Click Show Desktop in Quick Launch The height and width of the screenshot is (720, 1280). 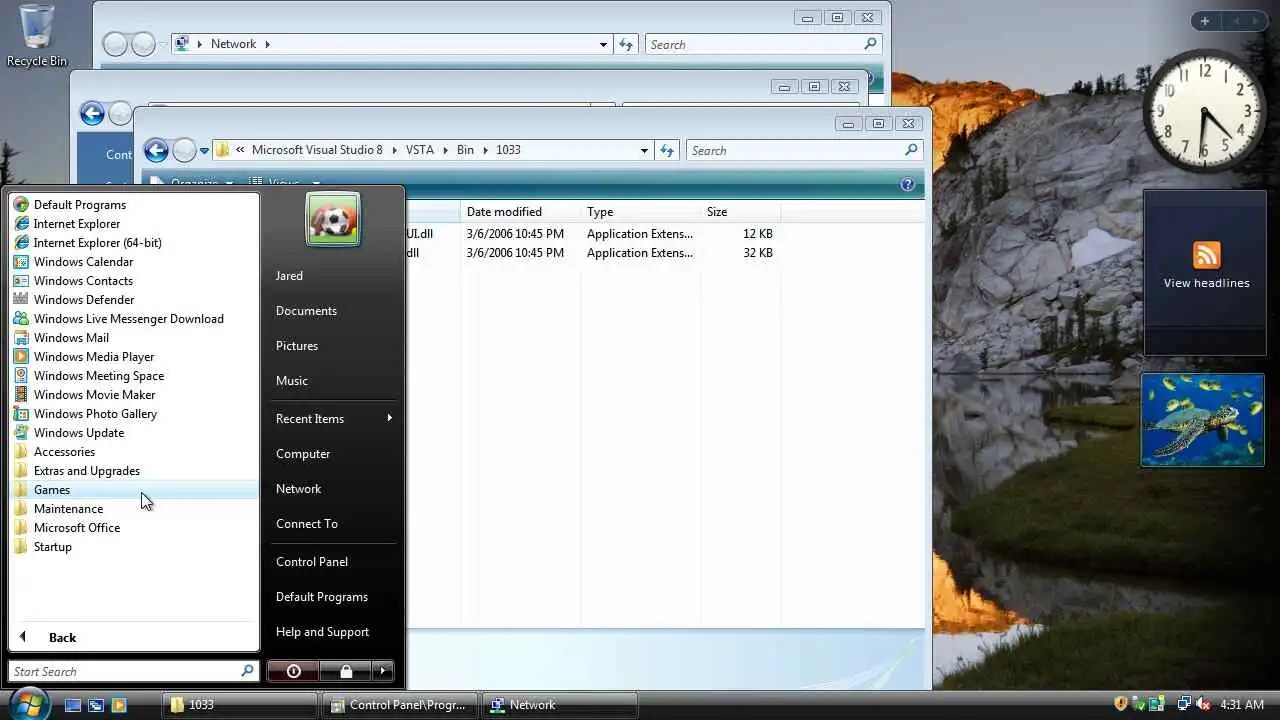click(x=73, y=705)
